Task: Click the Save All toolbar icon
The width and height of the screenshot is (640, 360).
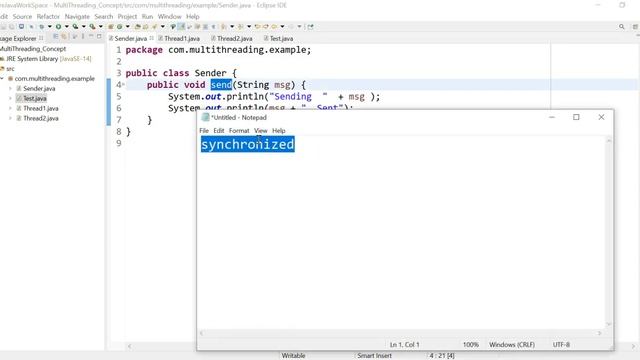Action: pos(12,27)
